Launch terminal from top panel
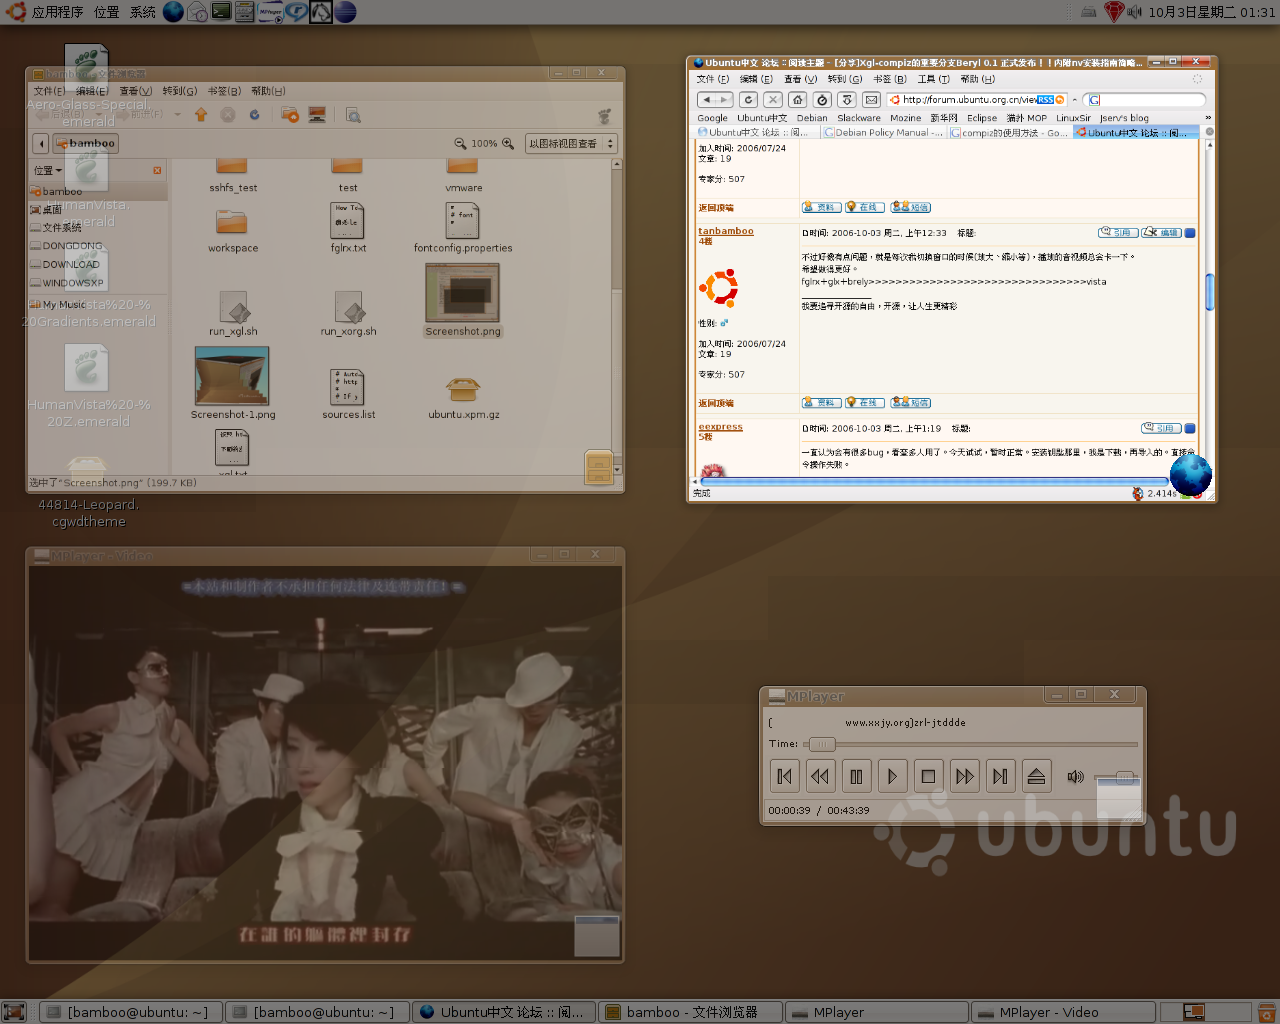The image size is (1280, 1024). coord(221,12)
